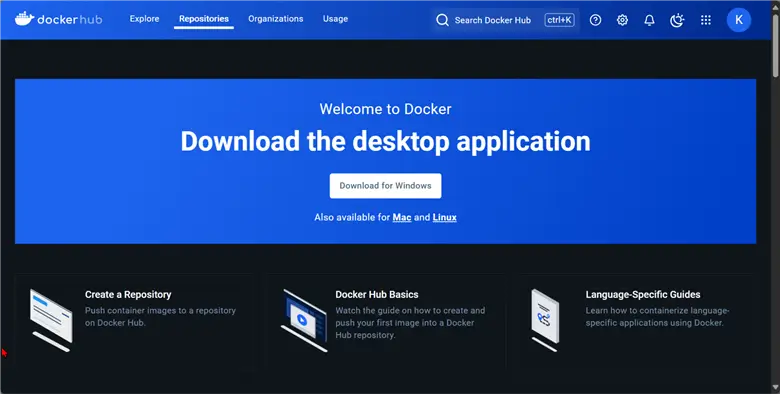Open the apps grid launcher icon

[x=705, y=20]
